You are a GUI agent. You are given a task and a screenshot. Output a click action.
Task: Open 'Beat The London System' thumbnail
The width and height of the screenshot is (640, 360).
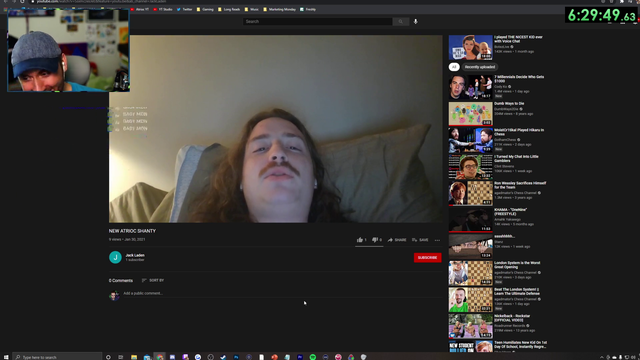(471, 299)
